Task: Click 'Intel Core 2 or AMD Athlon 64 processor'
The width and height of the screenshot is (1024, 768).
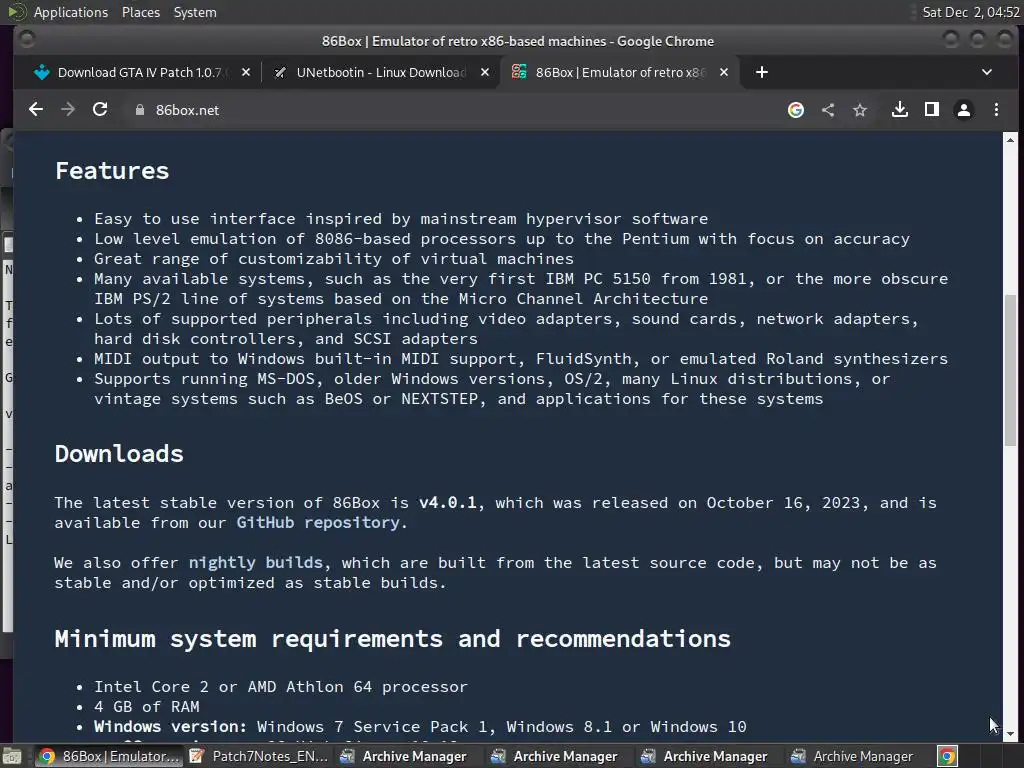Action: pos(281,687)
